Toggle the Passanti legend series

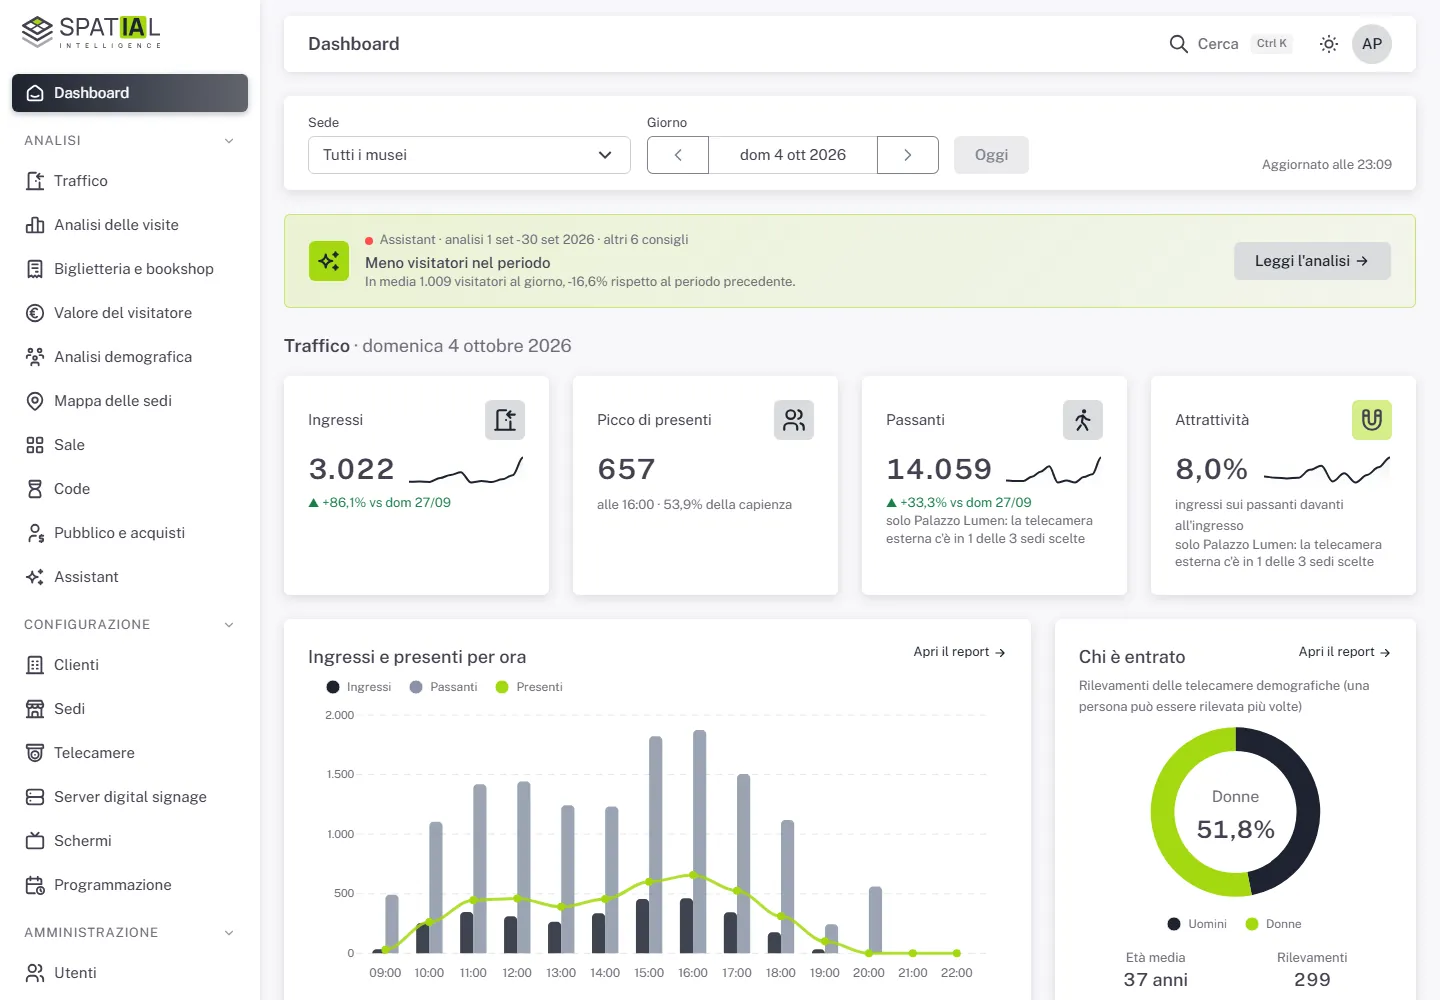pos(444,687)
